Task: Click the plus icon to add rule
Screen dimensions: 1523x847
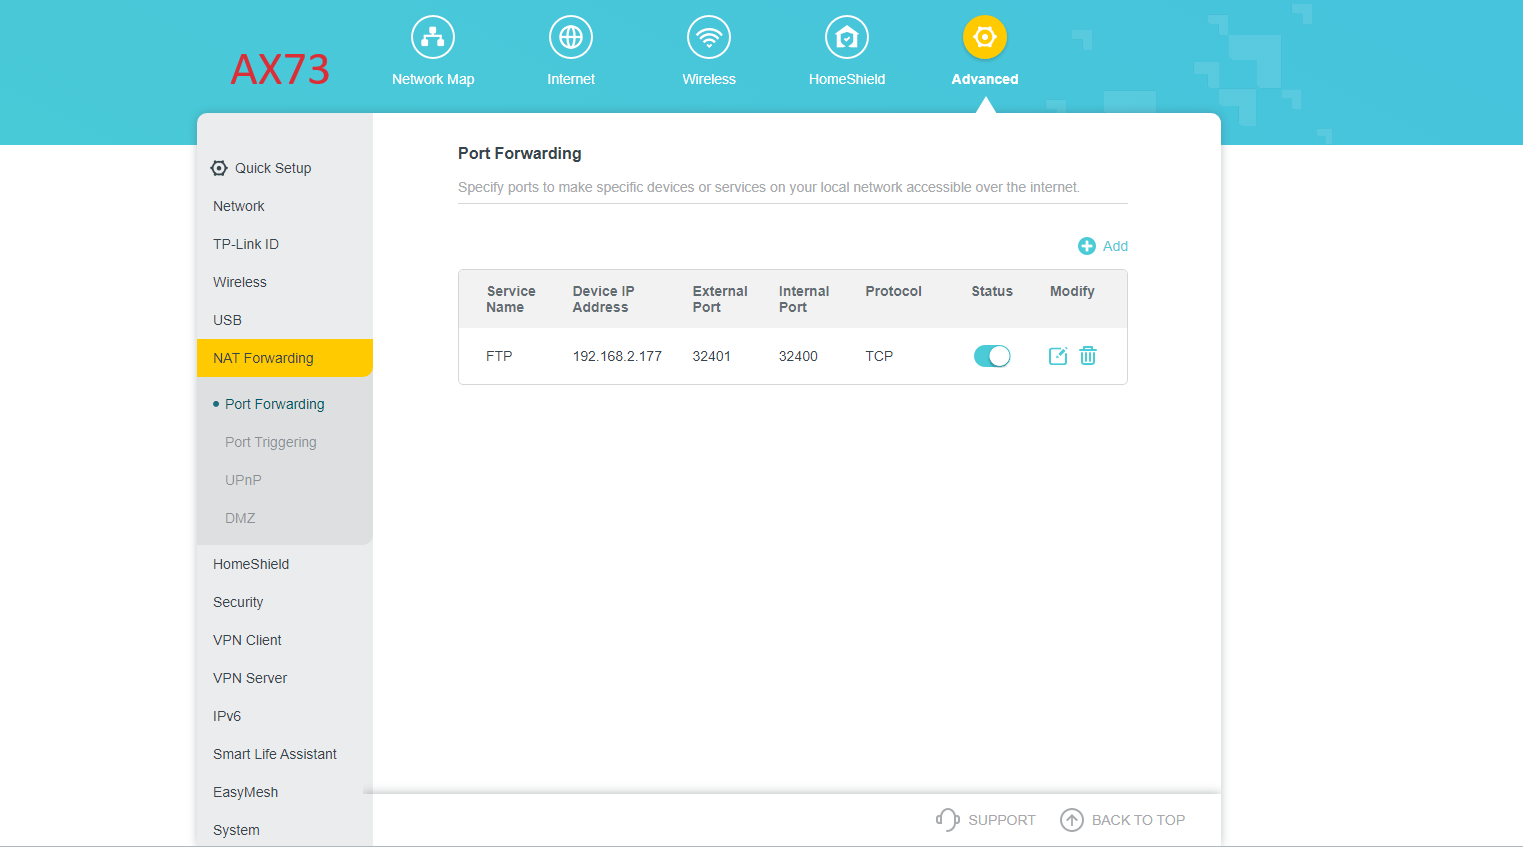Action: click(1087, 246)
